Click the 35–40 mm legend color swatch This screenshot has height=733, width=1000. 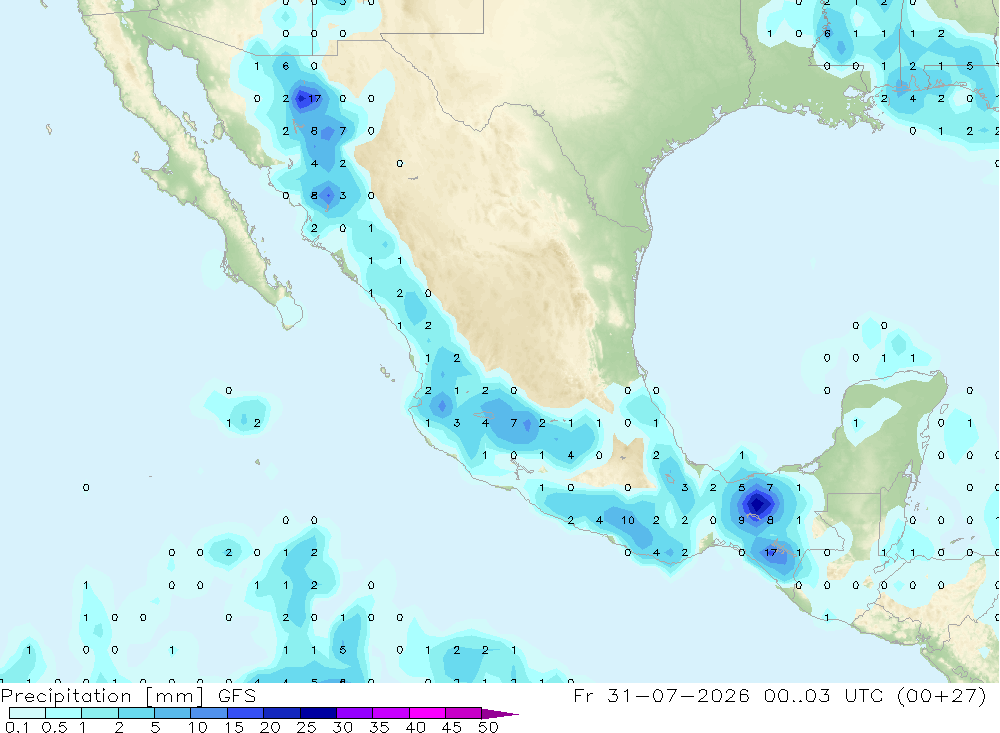[391, 713]
